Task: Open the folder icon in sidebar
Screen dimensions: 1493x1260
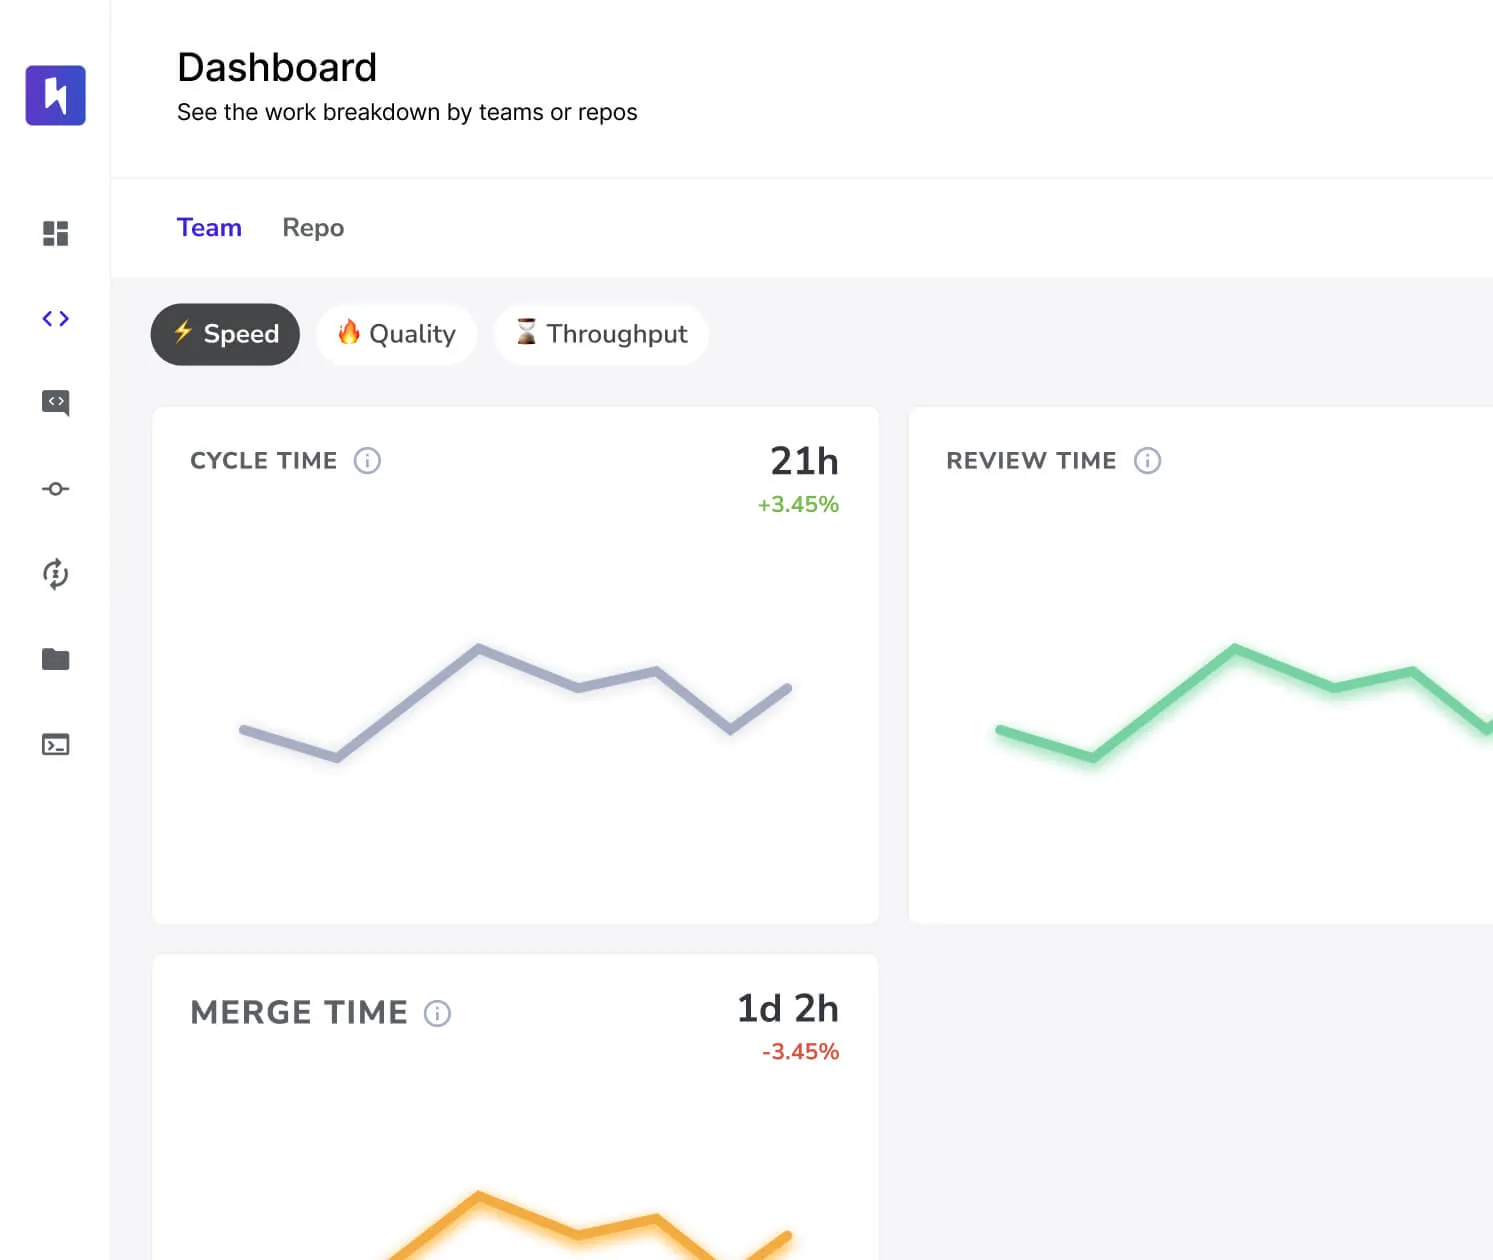Action: [55, 659]
